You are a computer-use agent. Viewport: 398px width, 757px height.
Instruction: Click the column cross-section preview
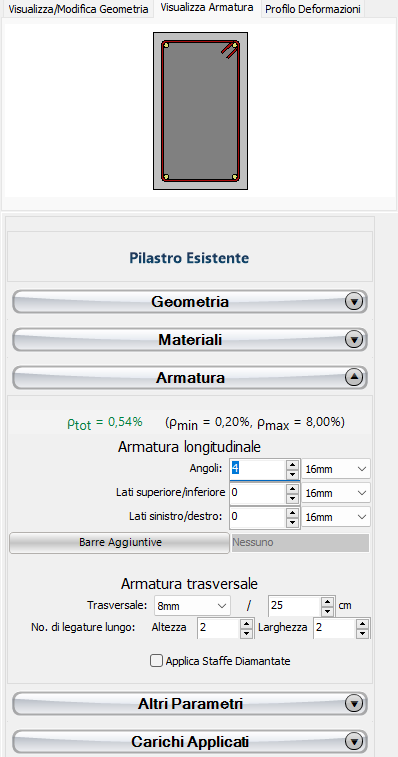pos(200,111)
